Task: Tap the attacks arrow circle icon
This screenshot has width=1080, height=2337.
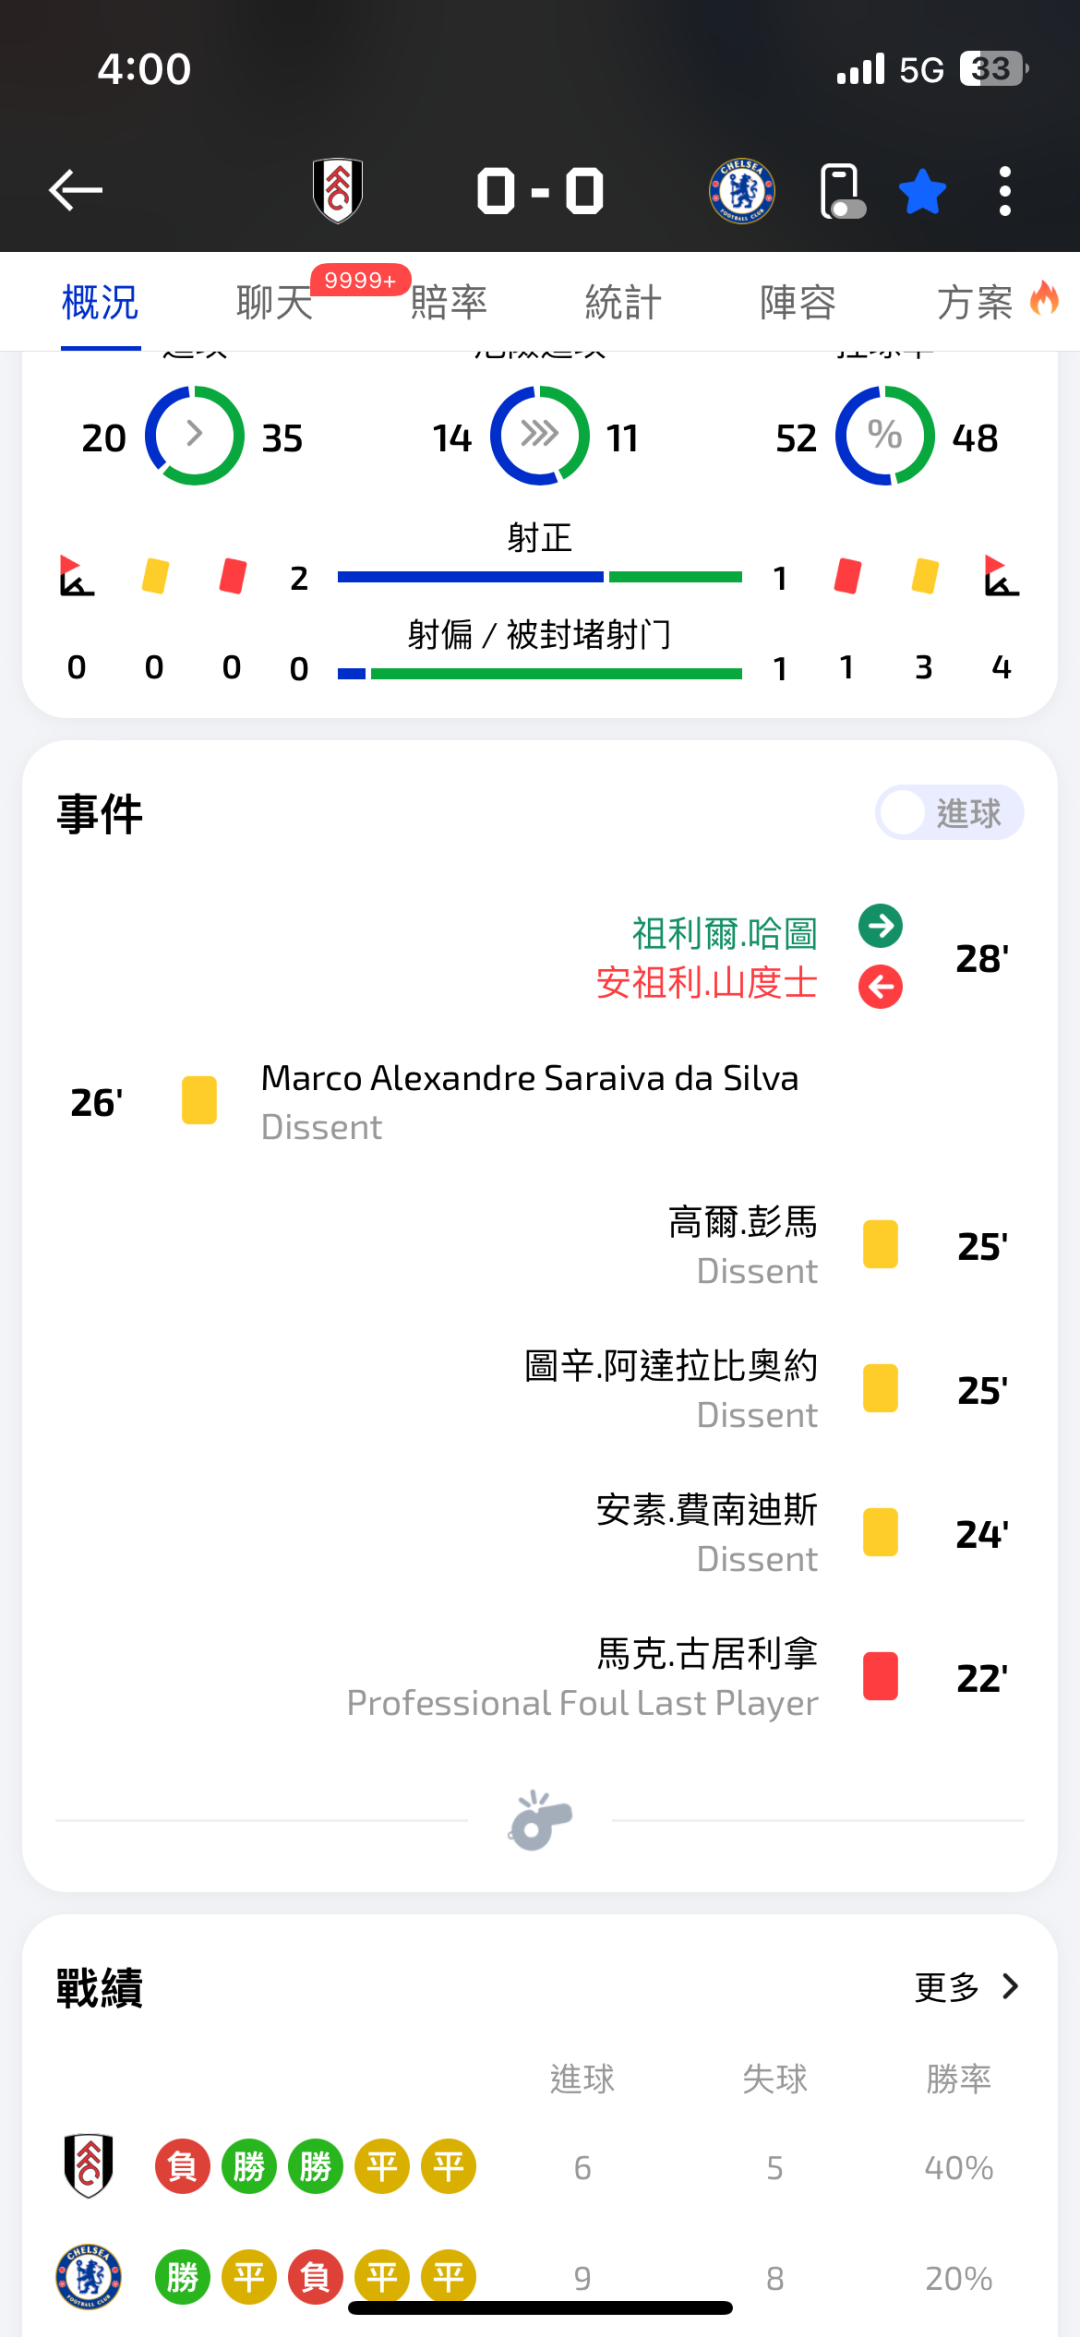Action: pyautogui.click(x=195, y=436)
